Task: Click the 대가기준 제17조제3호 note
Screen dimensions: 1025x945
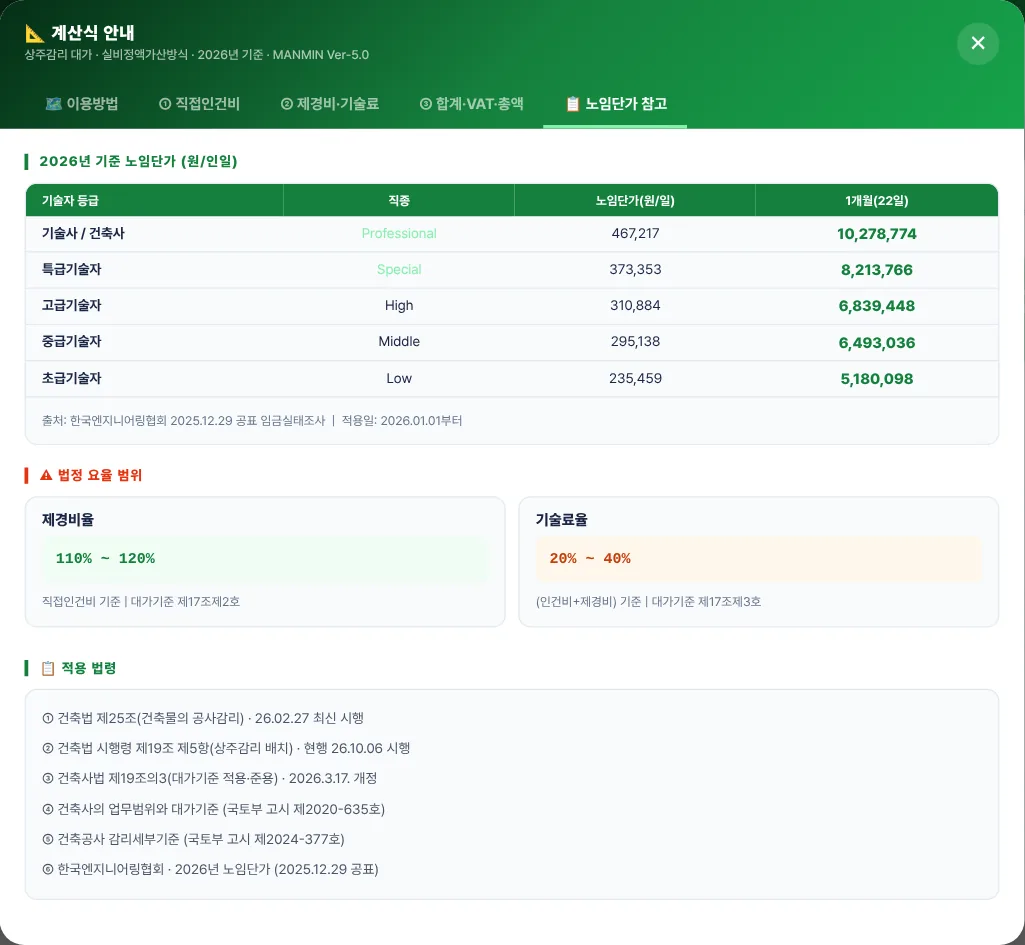Action: 648,601
